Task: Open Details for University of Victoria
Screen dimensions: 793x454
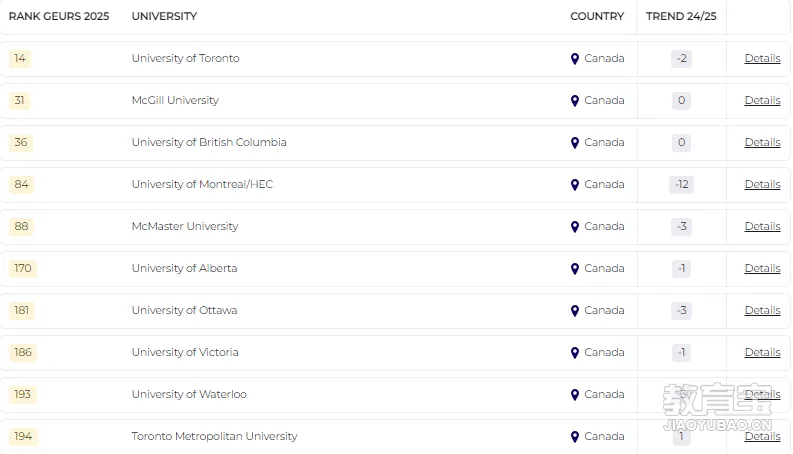Action: (x=762, y=352)
